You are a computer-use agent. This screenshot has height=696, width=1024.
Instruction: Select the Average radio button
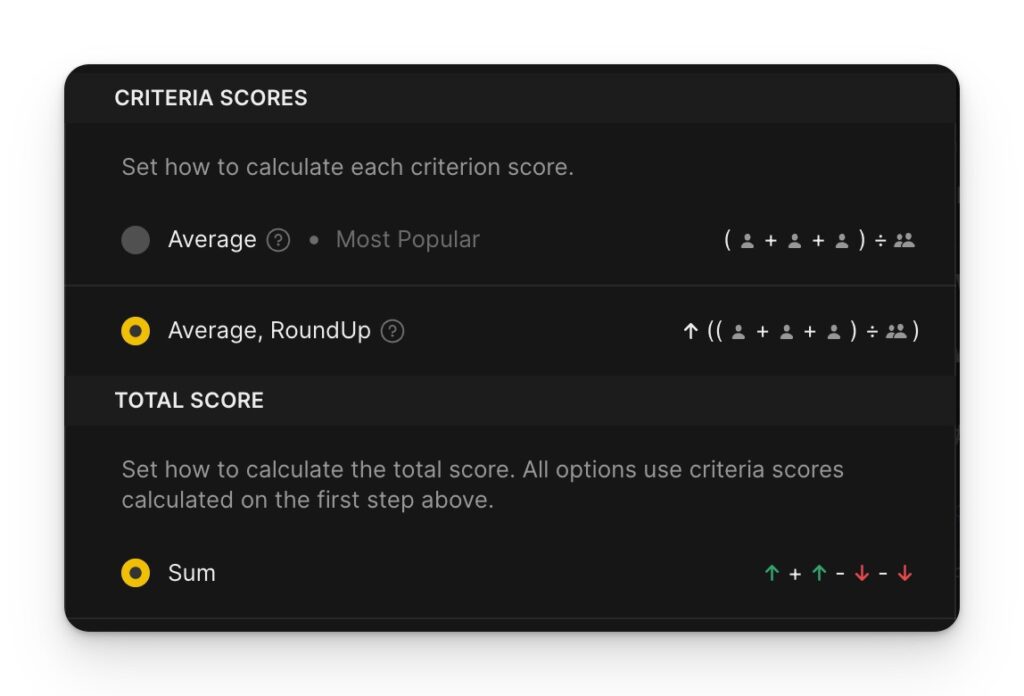135,240
